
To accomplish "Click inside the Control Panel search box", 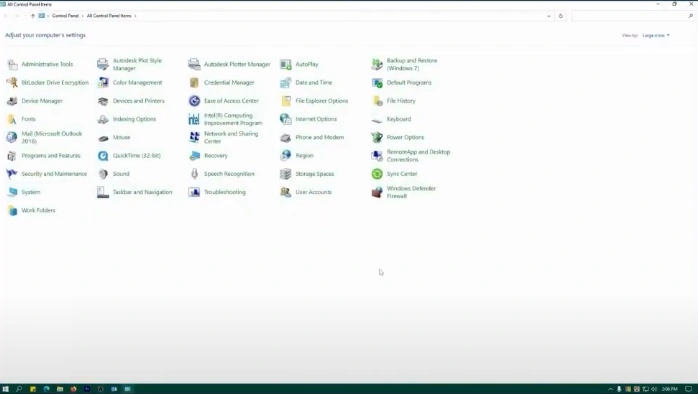I will 629,16.
